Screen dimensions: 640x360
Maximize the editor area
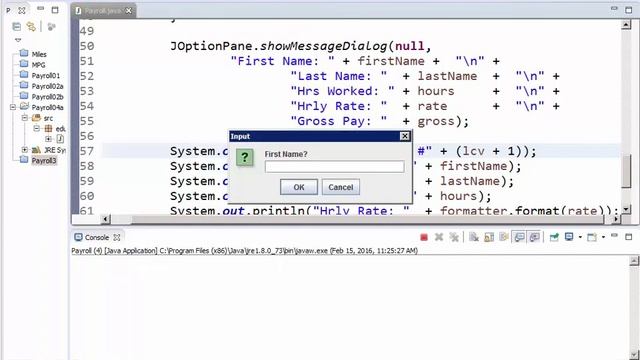pyautogui.click(x=629, y=10)
